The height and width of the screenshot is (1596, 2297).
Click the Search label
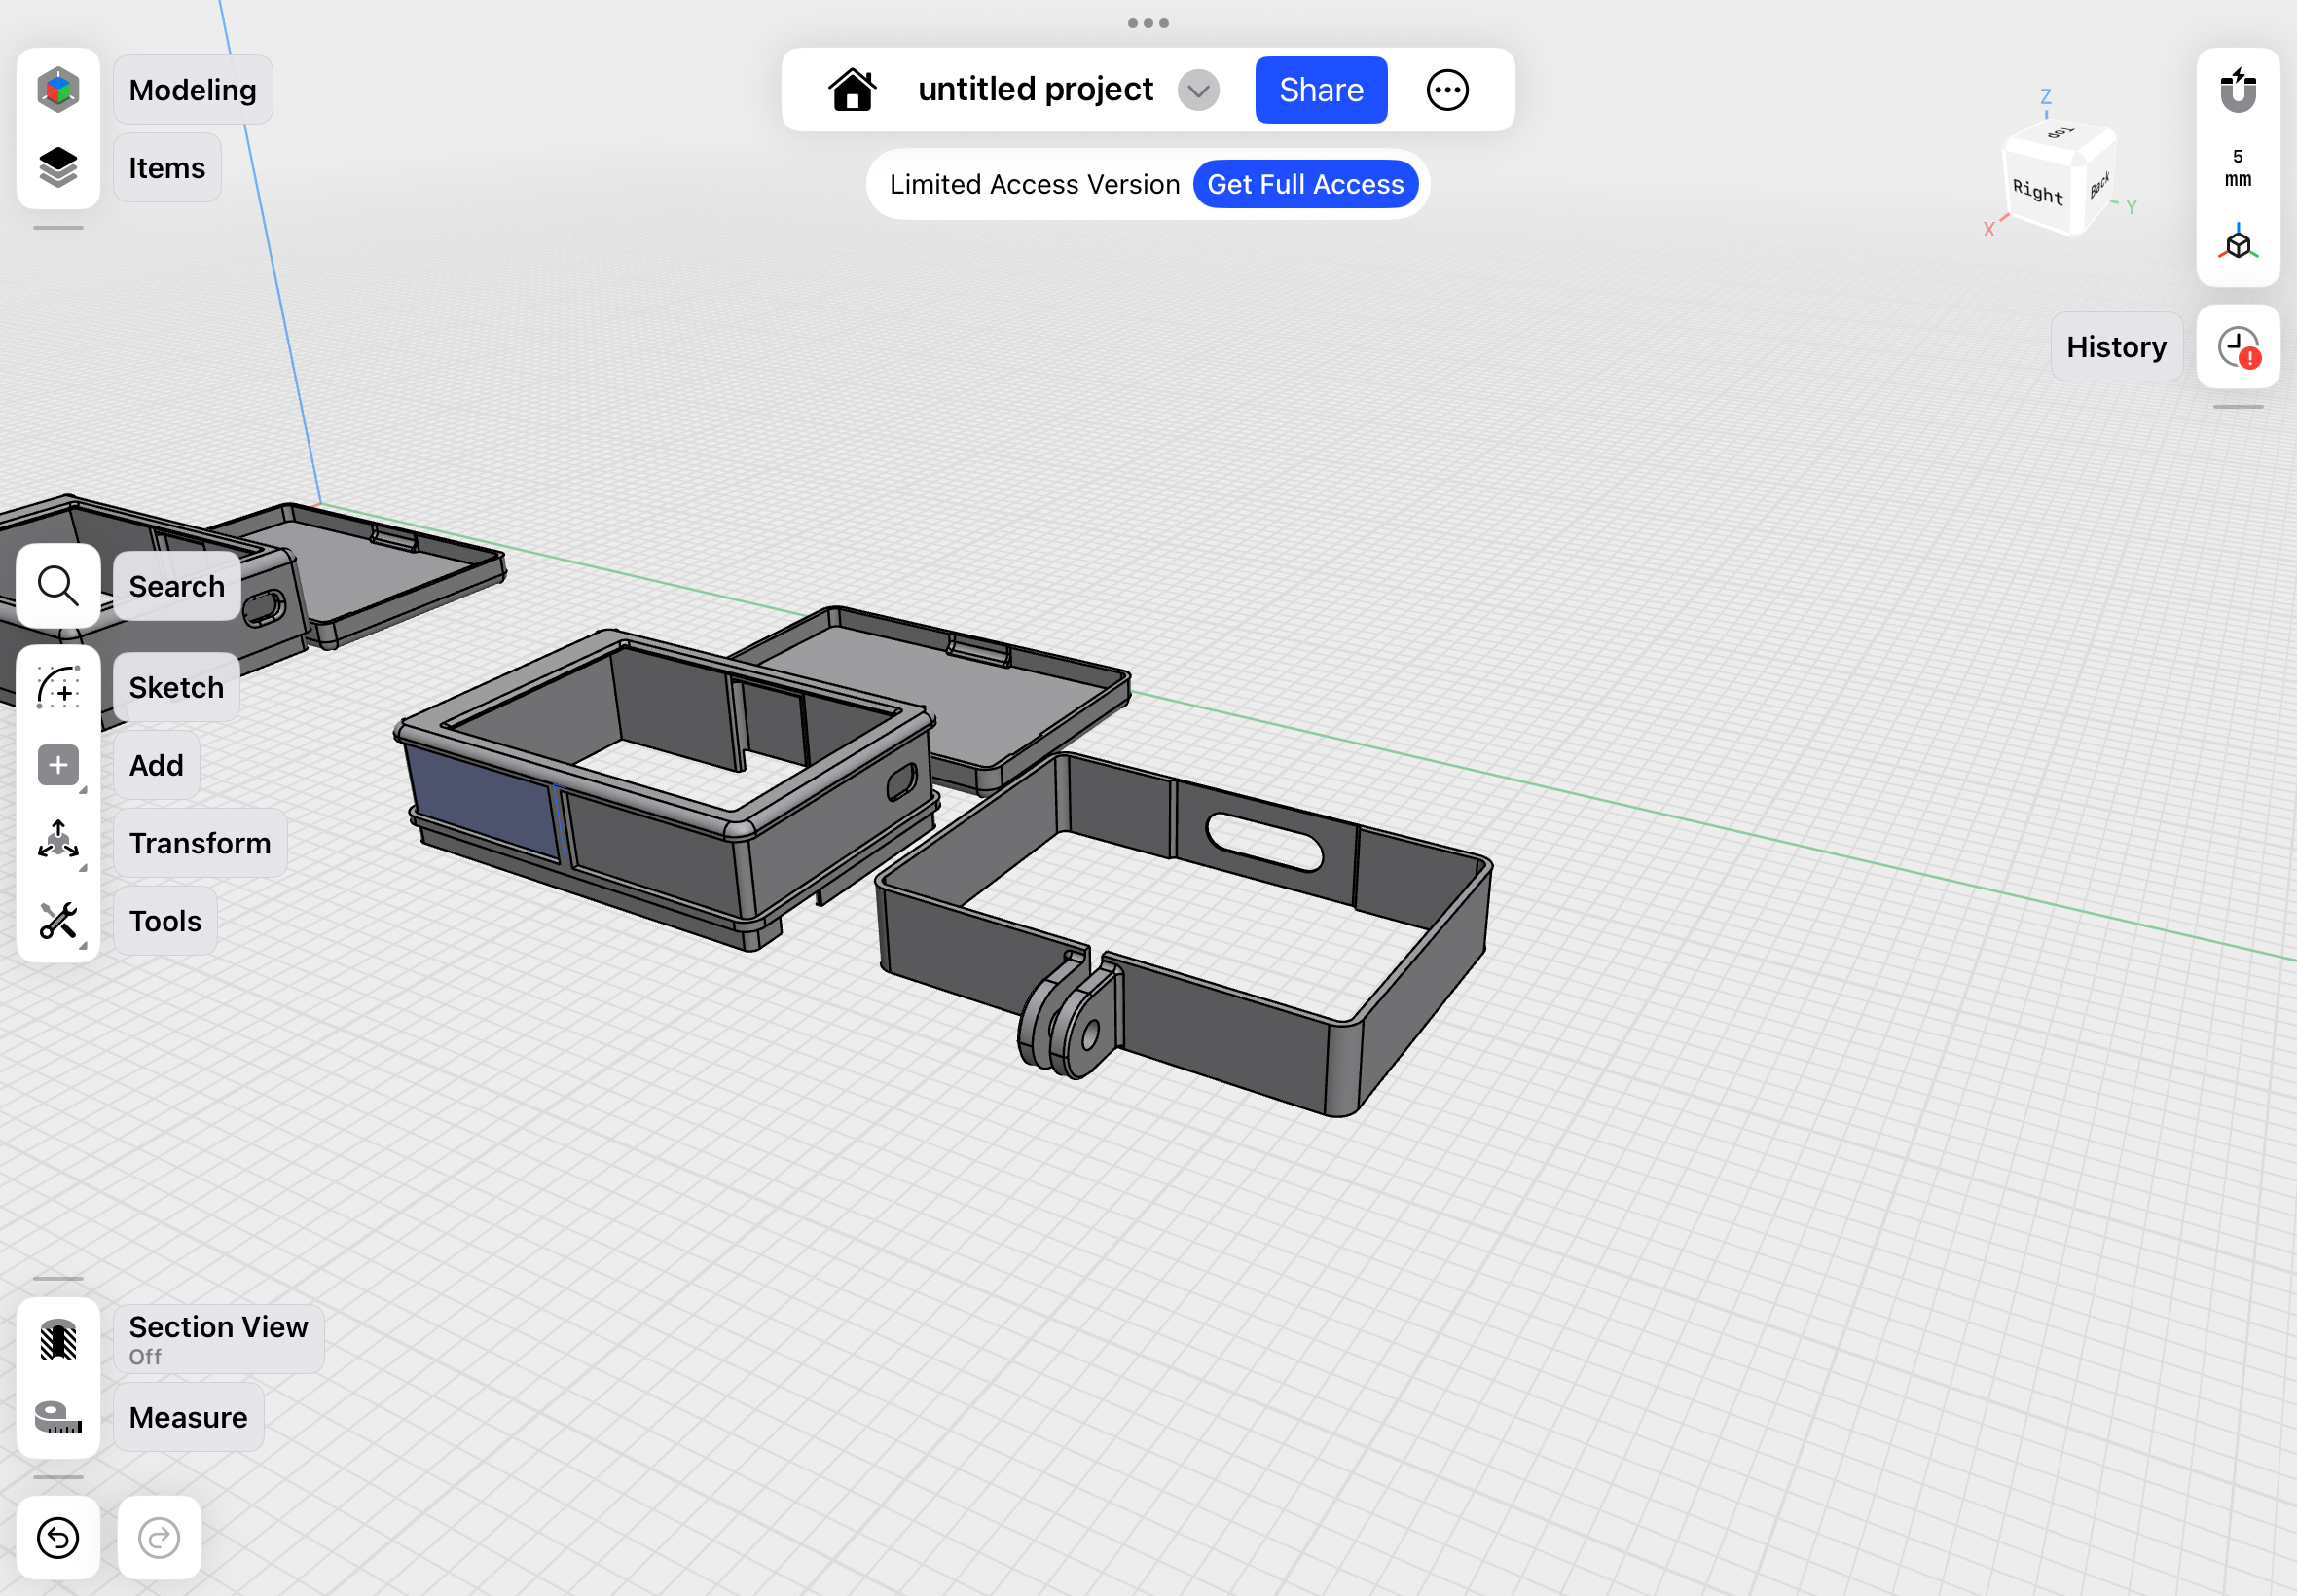177,586
